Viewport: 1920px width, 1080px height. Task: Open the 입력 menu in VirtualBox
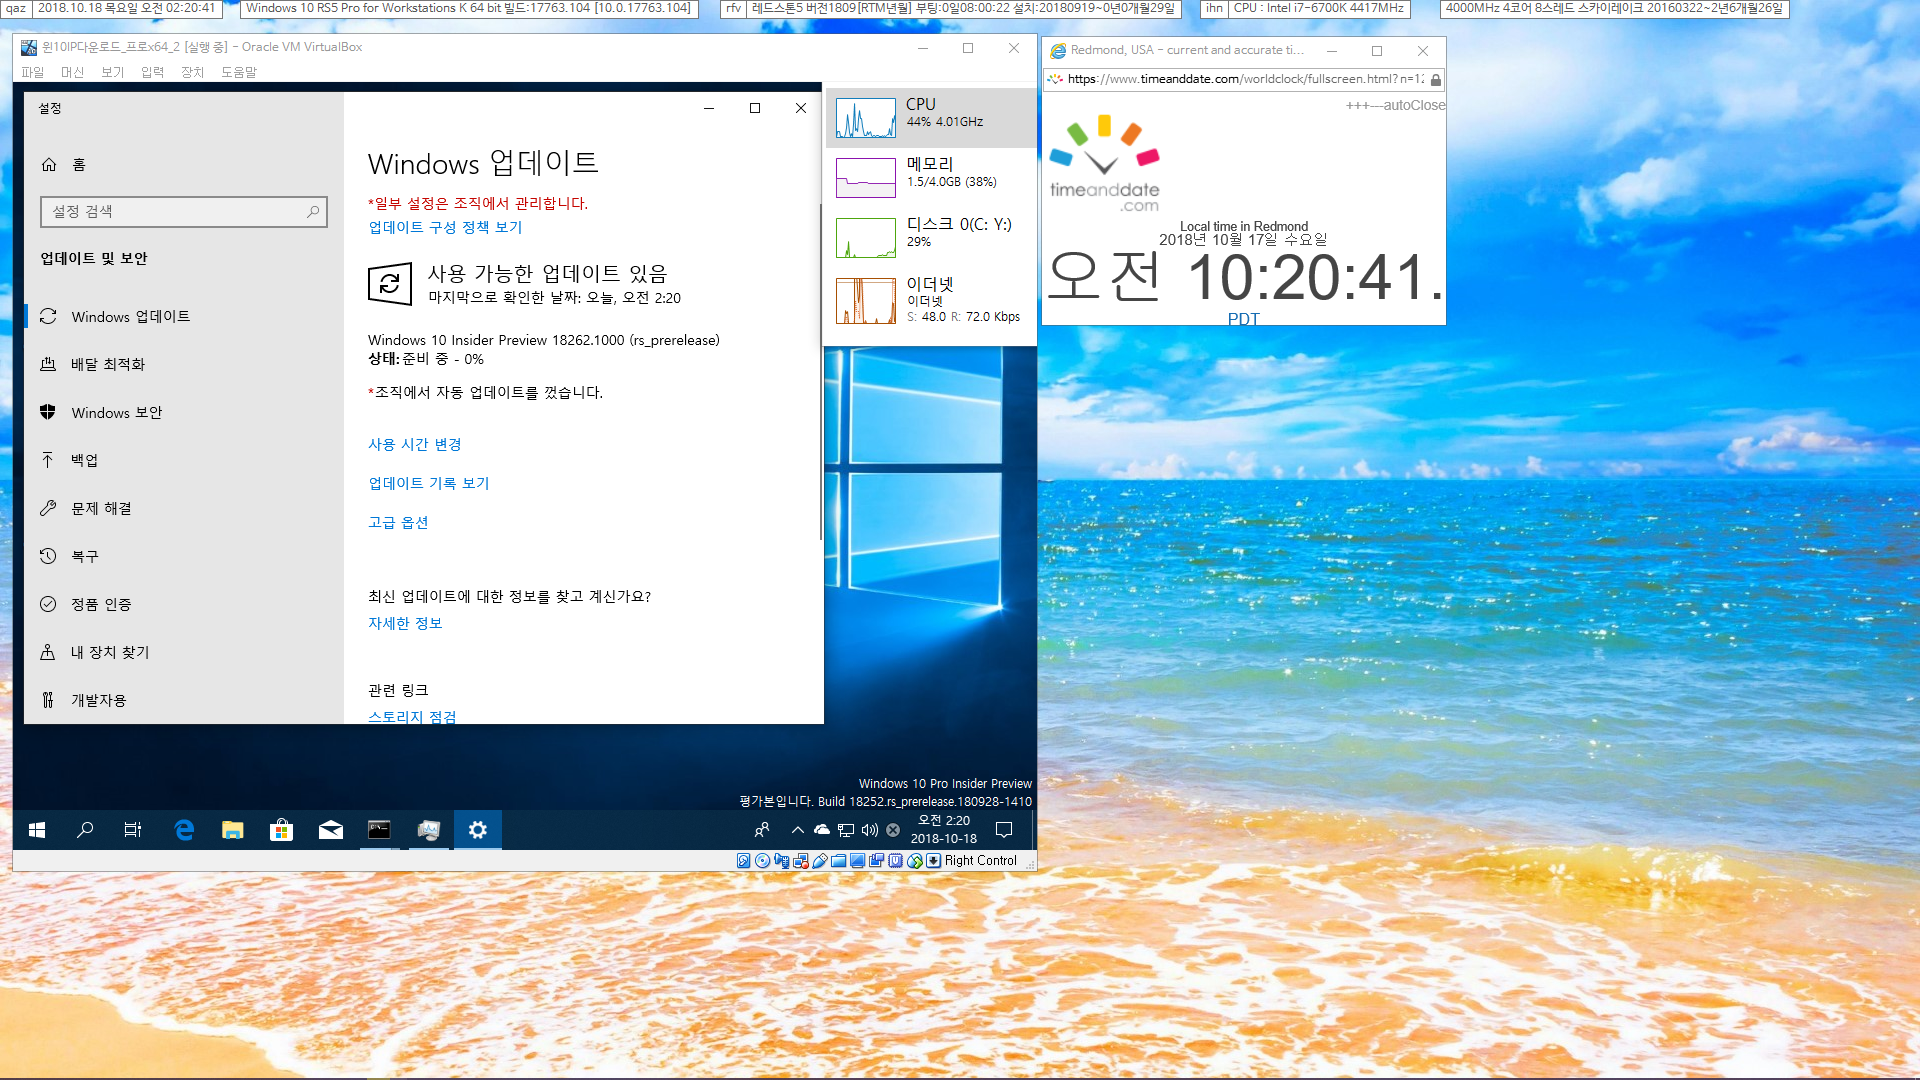coord(152,72)
